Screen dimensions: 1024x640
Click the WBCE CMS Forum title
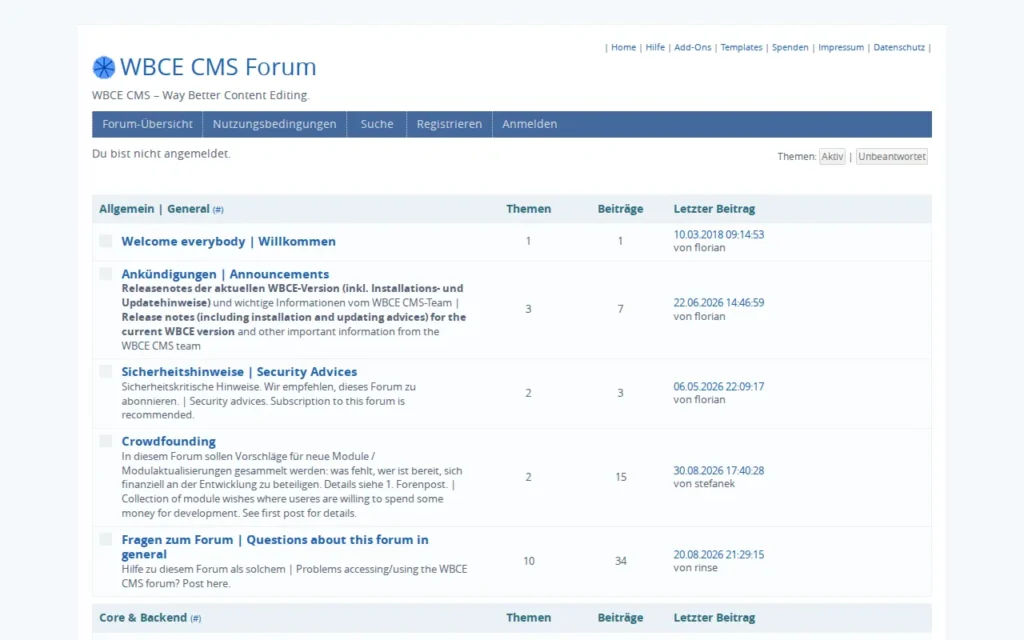pyautogui.click(x=218, y=67)
